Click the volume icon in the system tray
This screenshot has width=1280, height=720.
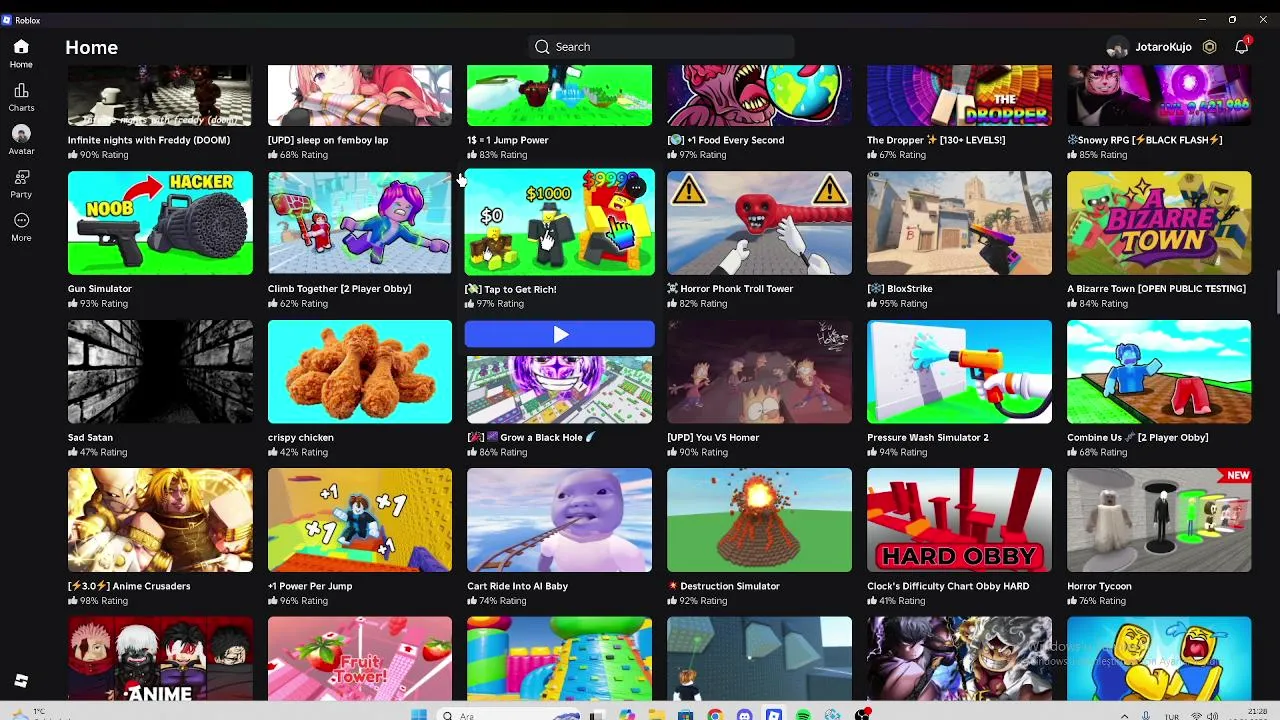(1212, 716)
